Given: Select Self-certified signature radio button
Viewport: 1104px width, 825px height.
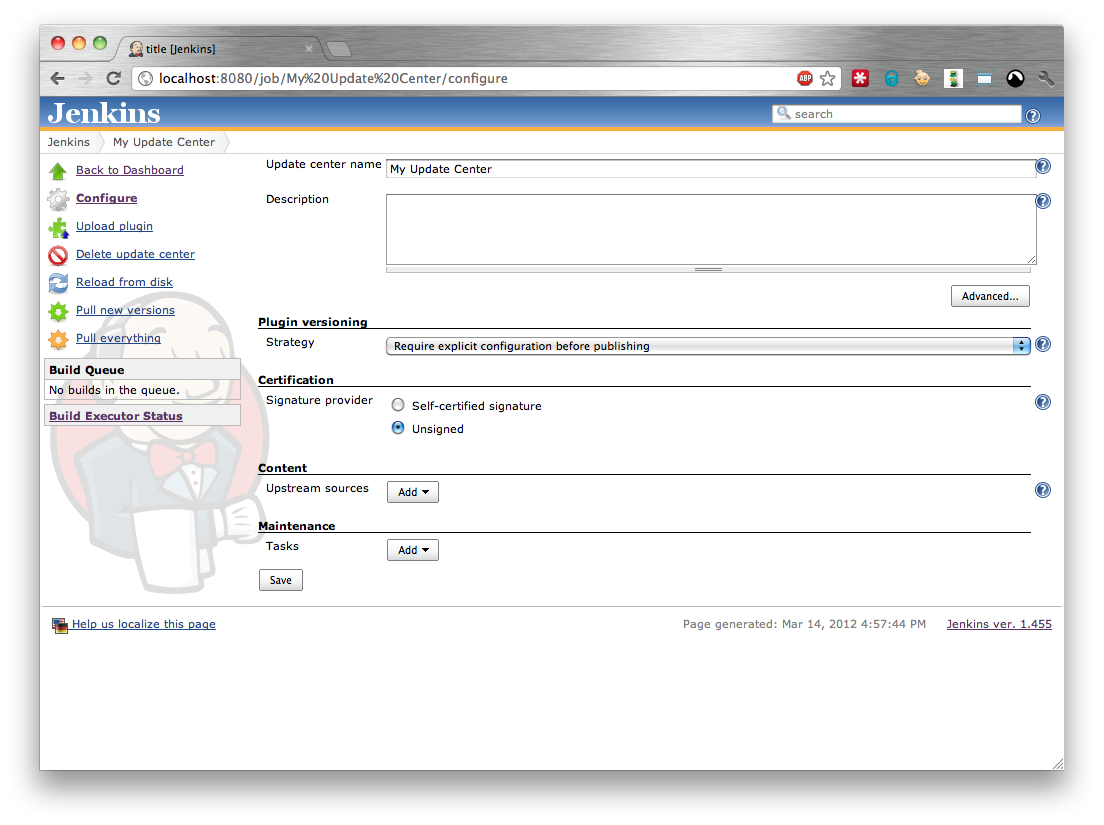Looking at the screenshot, I should 398,405.
